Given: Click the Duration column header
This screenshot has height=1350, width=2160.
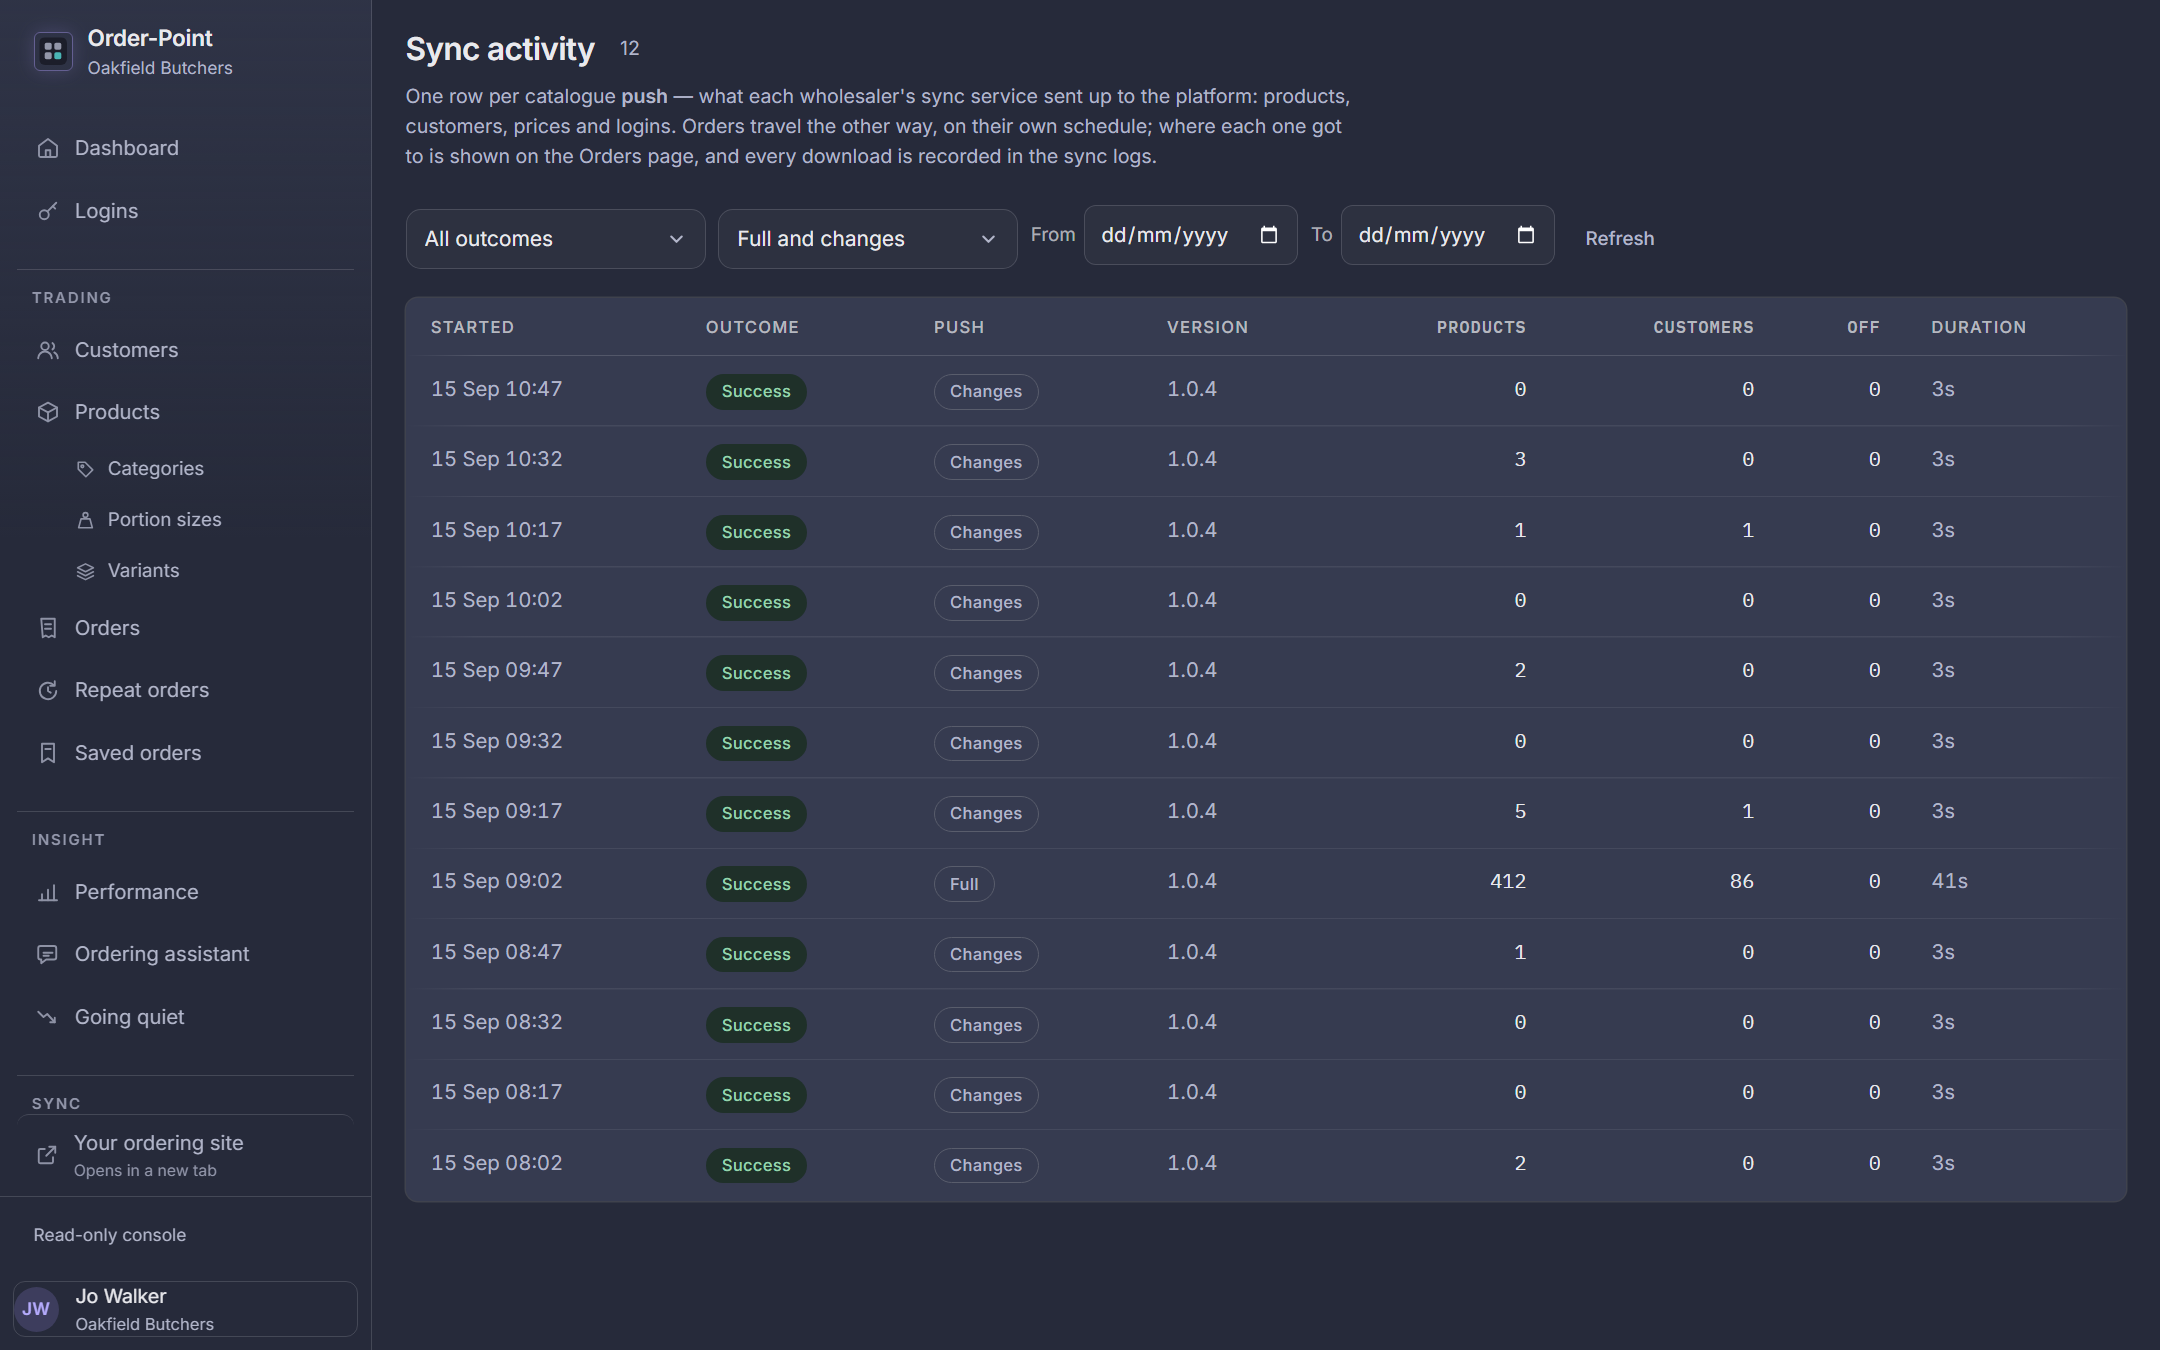Looking at the screenshot, I should tap(1978, 328).
